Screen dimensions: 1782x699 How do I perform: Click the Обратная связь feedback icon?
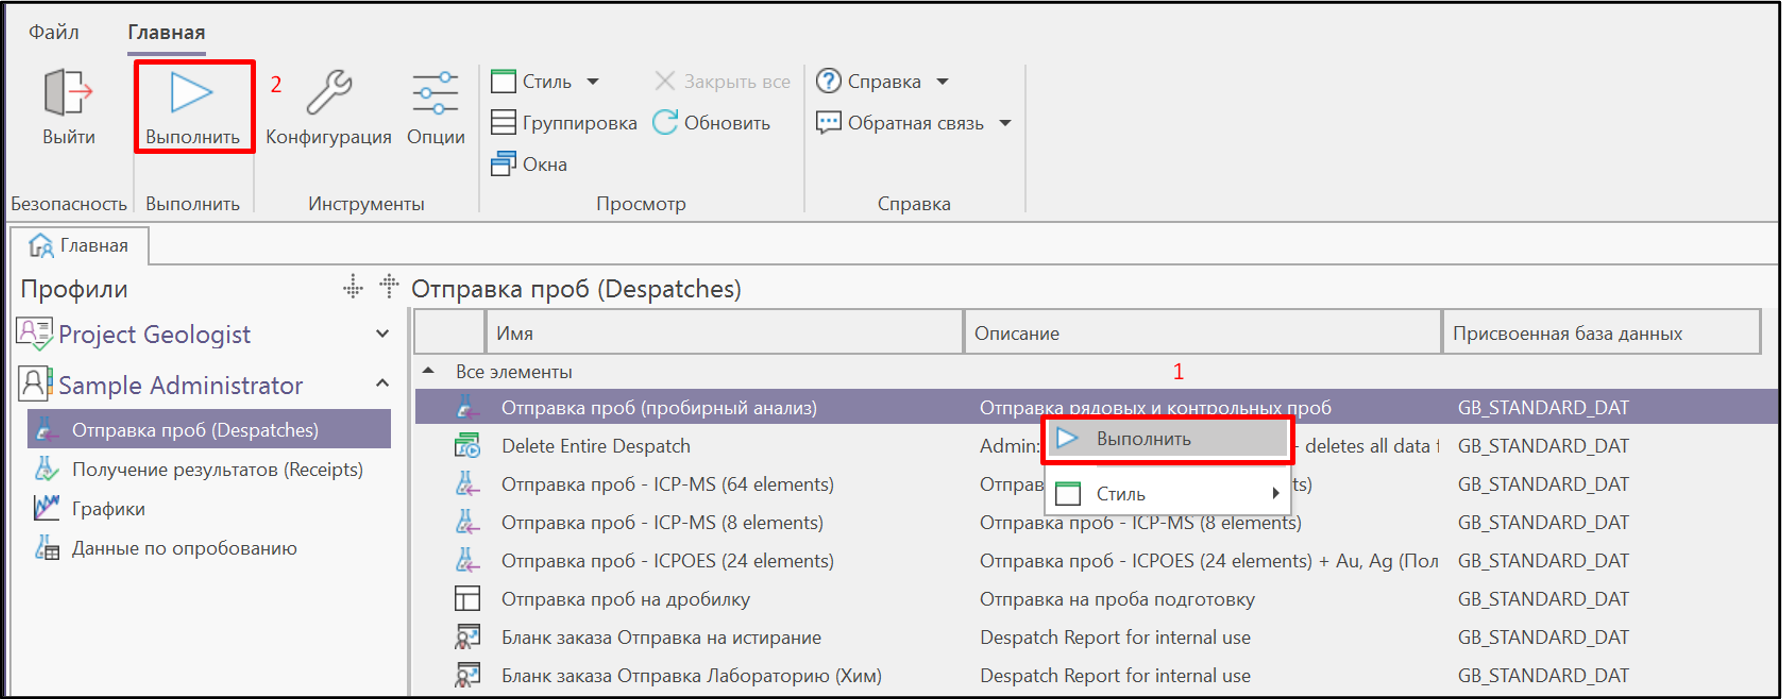coord(828,122)
